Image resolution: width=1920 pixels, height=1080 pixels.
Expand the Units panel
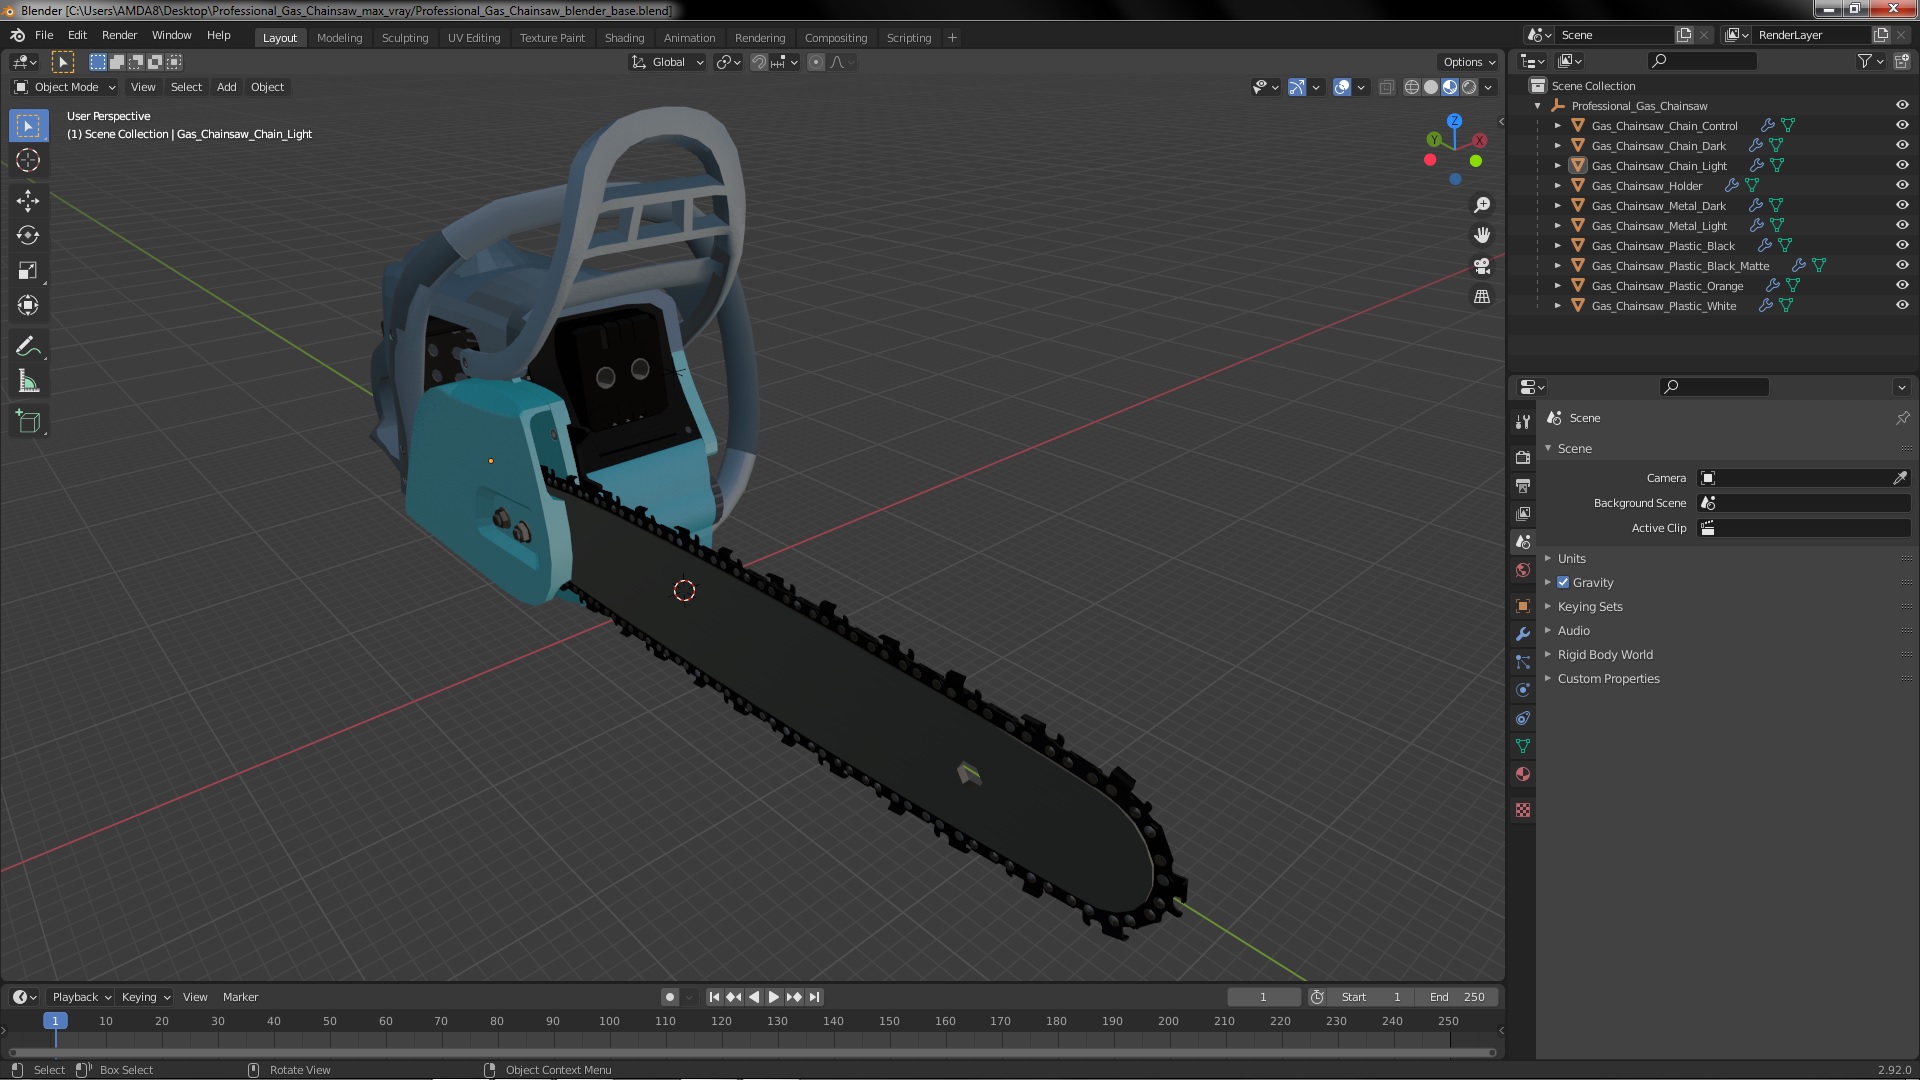pyautogui.click(x=1571, y=558)
